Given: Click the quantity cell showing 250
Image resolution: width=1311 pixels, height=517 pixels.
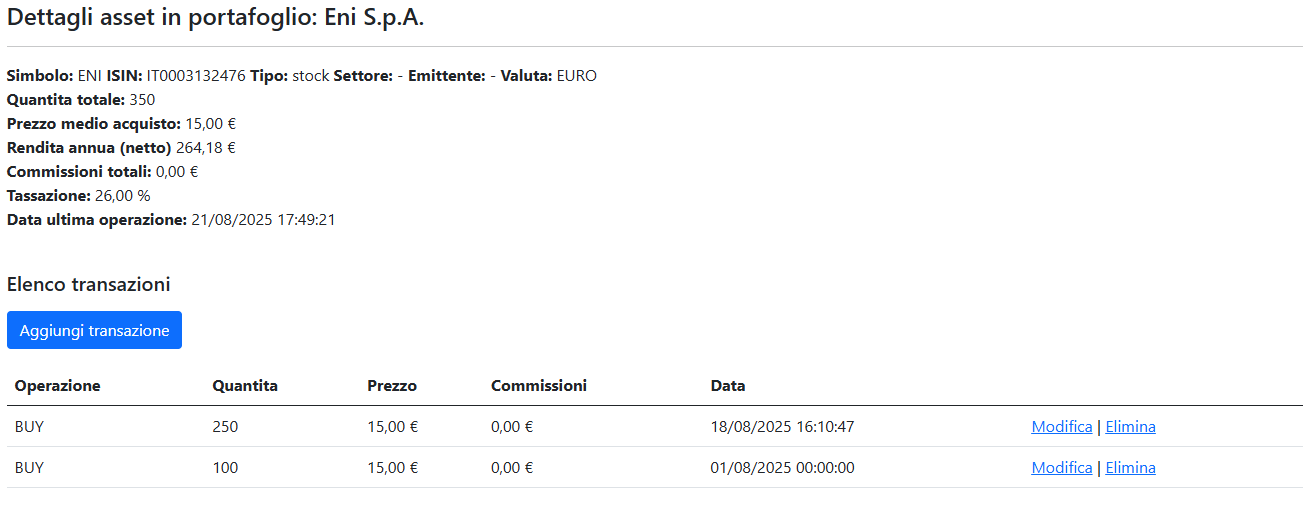Looking at the screenshot, I should pyautogui.click(x=225, y=427).
